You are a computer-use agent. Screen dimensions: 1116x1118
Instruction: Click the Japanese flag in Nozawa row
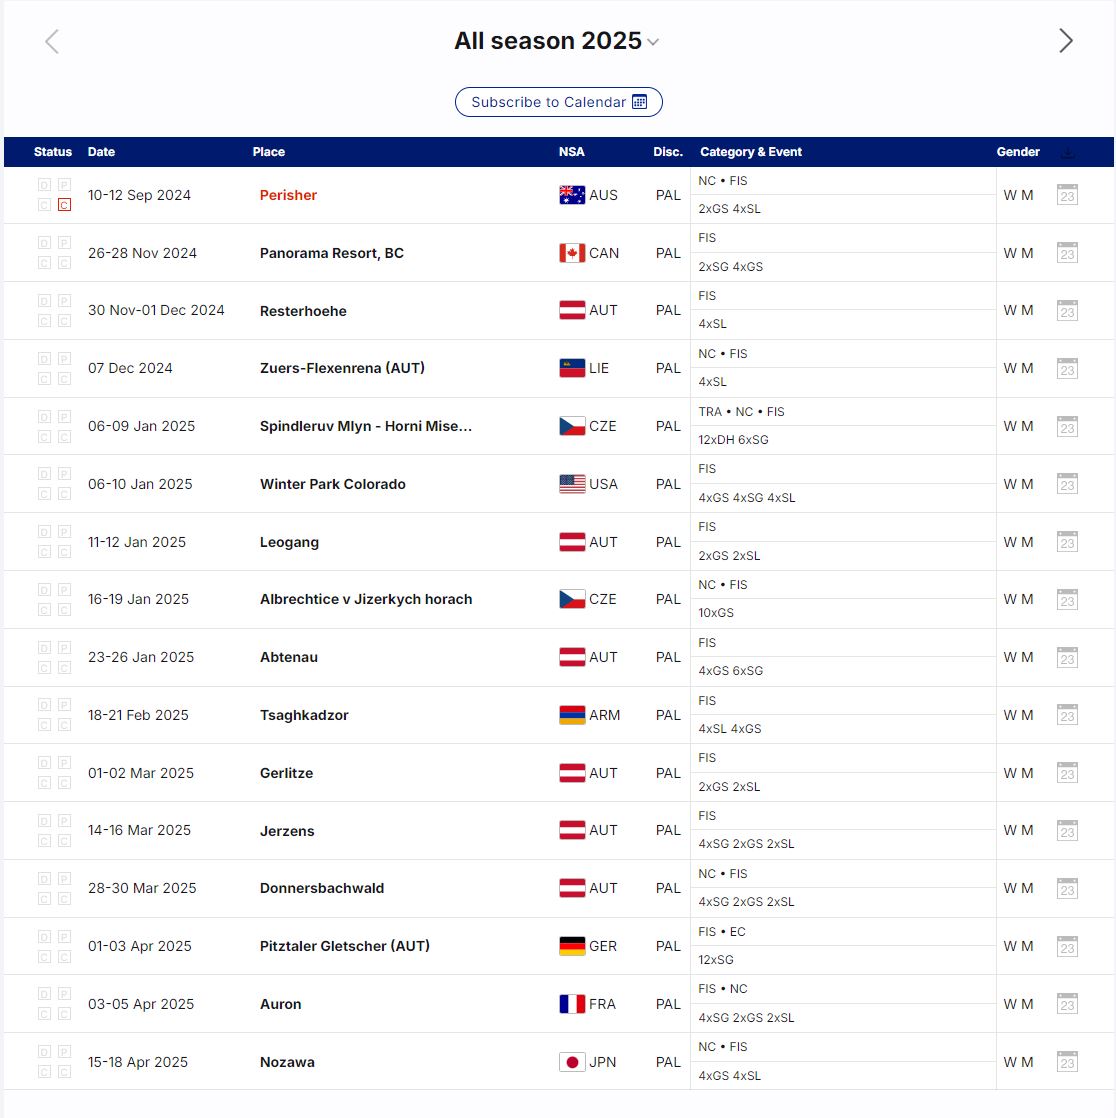coord(572,1062)
